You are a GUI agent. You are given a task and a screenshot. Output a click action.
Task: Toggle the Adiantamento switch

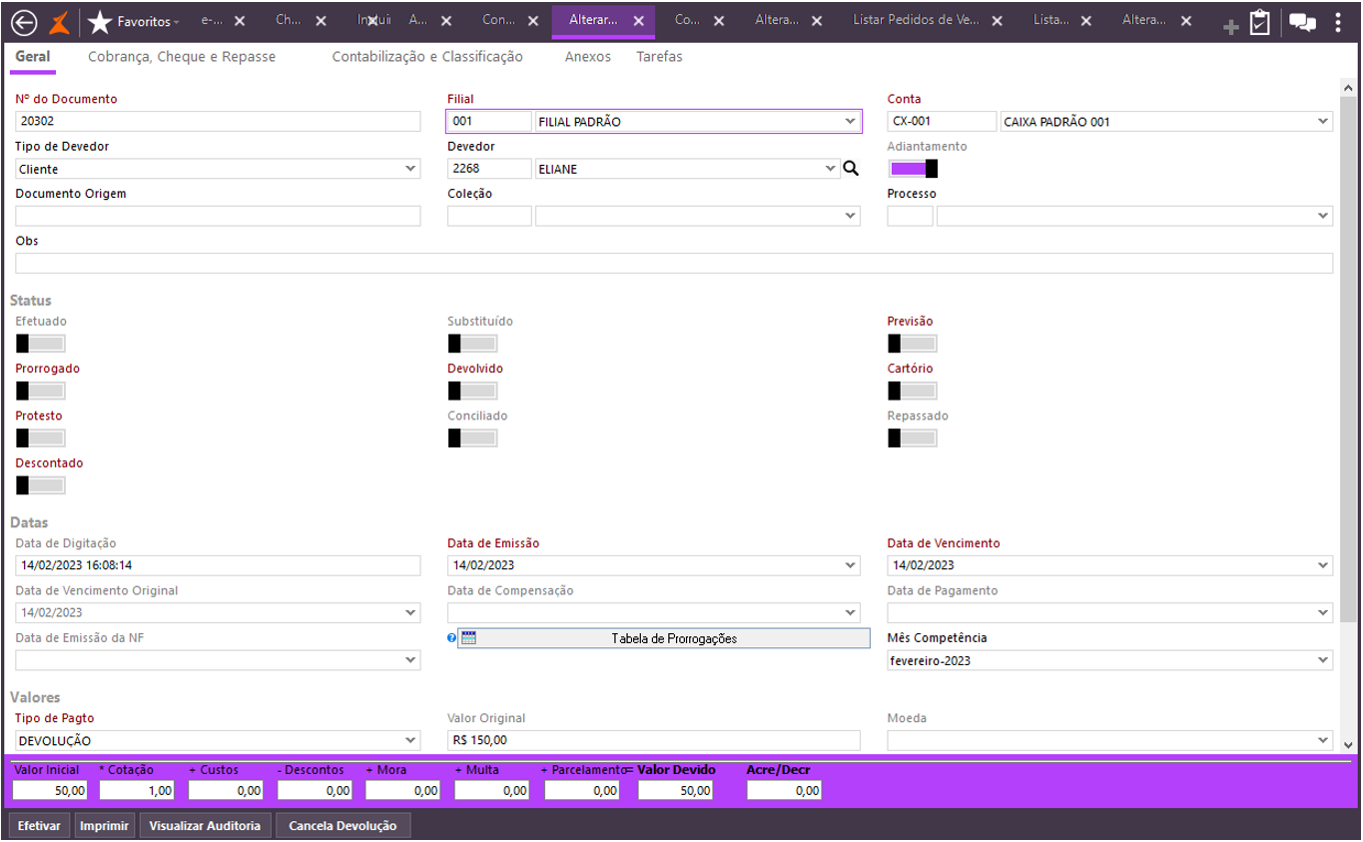[x=913, y=168]
